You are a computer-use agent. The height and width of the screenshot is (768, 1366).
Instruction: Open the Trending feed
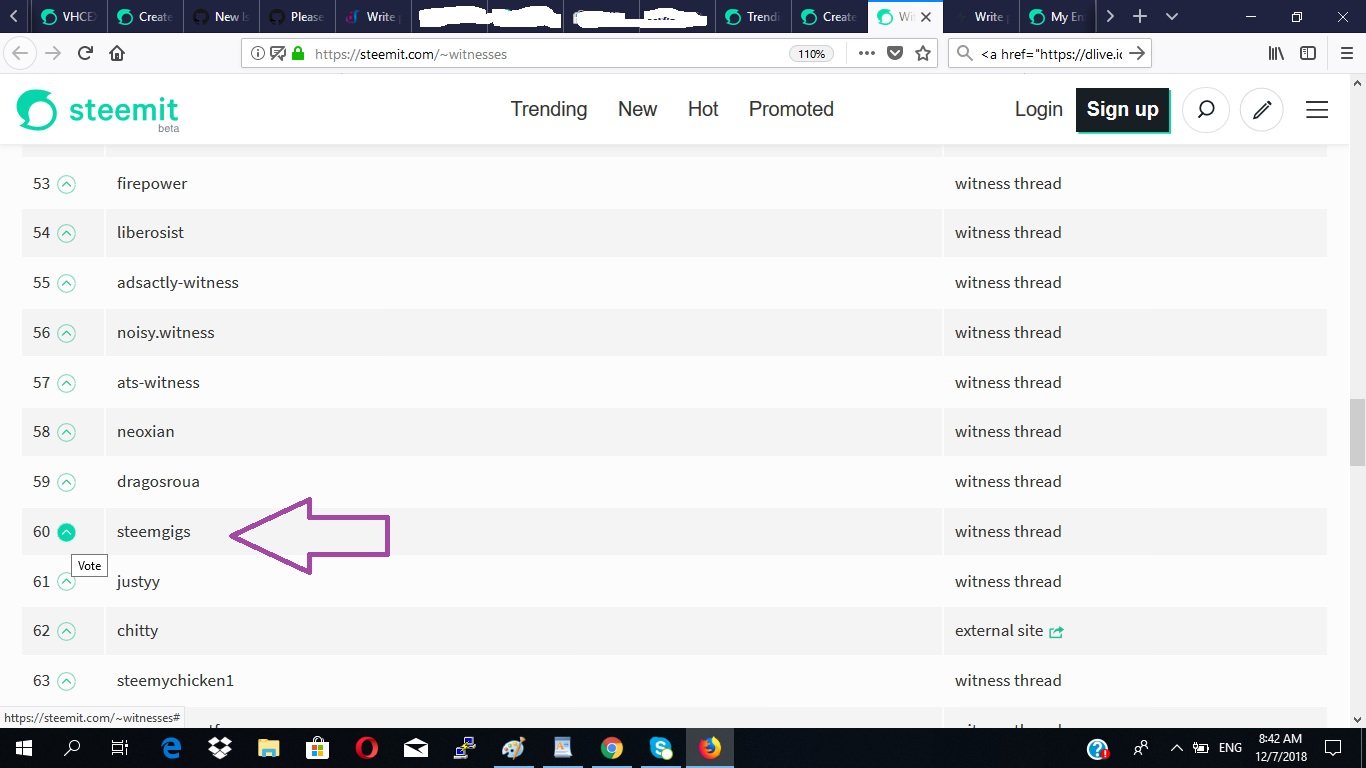pyautogui.click(x=549, y=110)
